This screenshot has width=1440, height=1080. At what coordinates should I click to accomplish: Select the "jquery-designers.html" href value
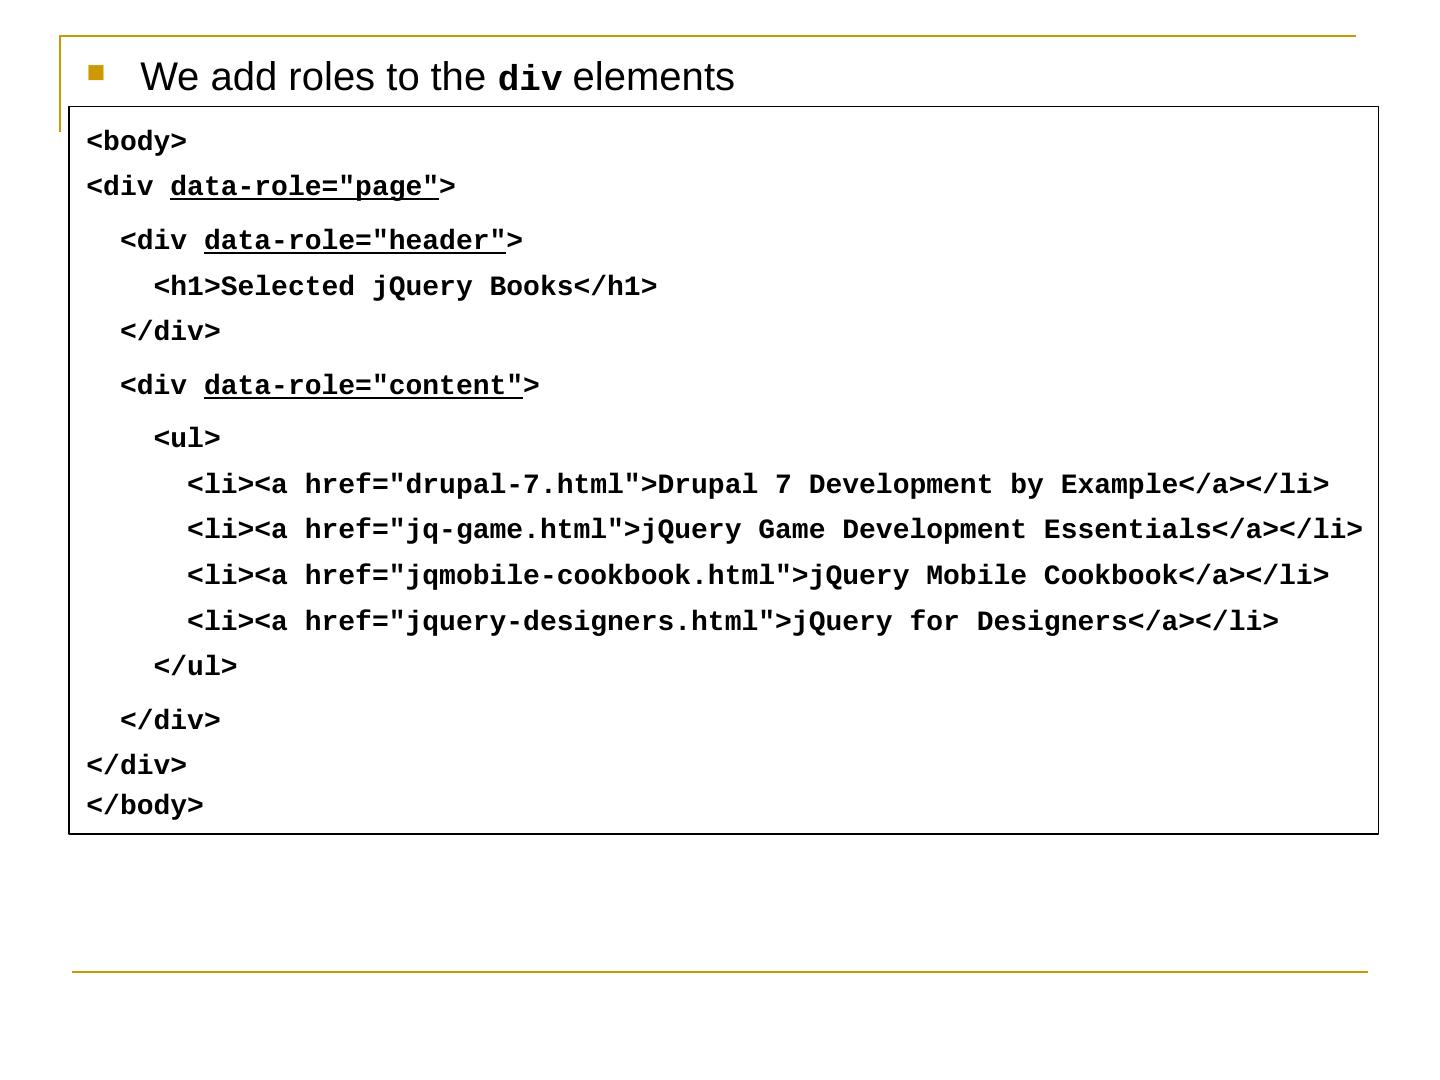[x=581, y=622]
